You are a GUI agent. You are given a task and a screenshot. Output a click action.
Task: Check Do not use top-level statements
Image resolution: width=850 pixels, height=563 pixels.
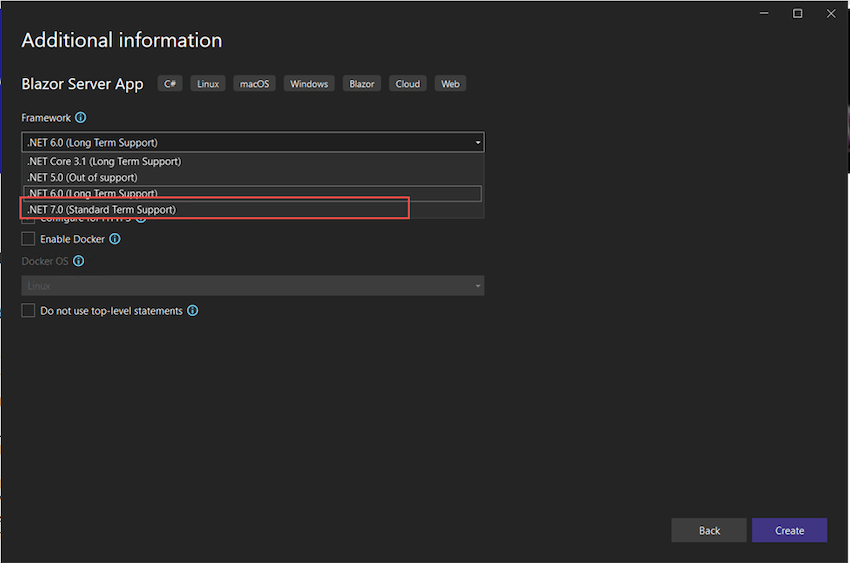(x=28, y=311)
